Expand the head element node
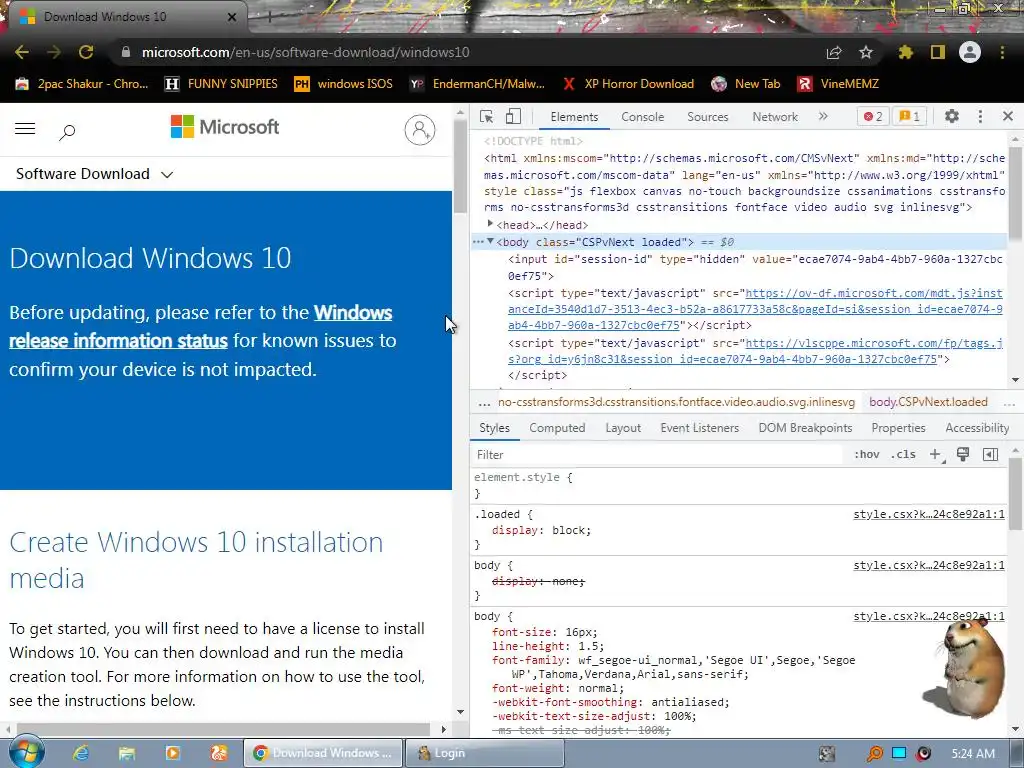 pos(490,224)
